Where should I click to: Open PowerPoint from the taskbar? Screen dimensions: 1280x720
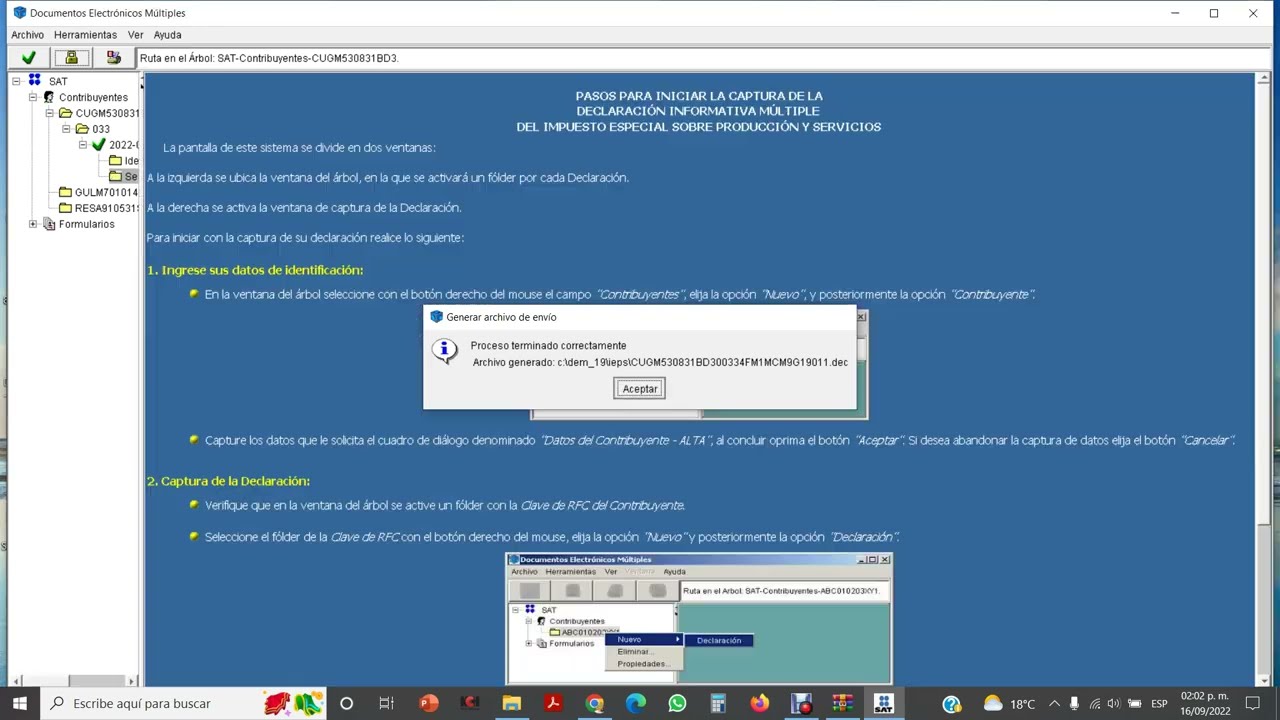pyautogui.click(x=429, y=703)
